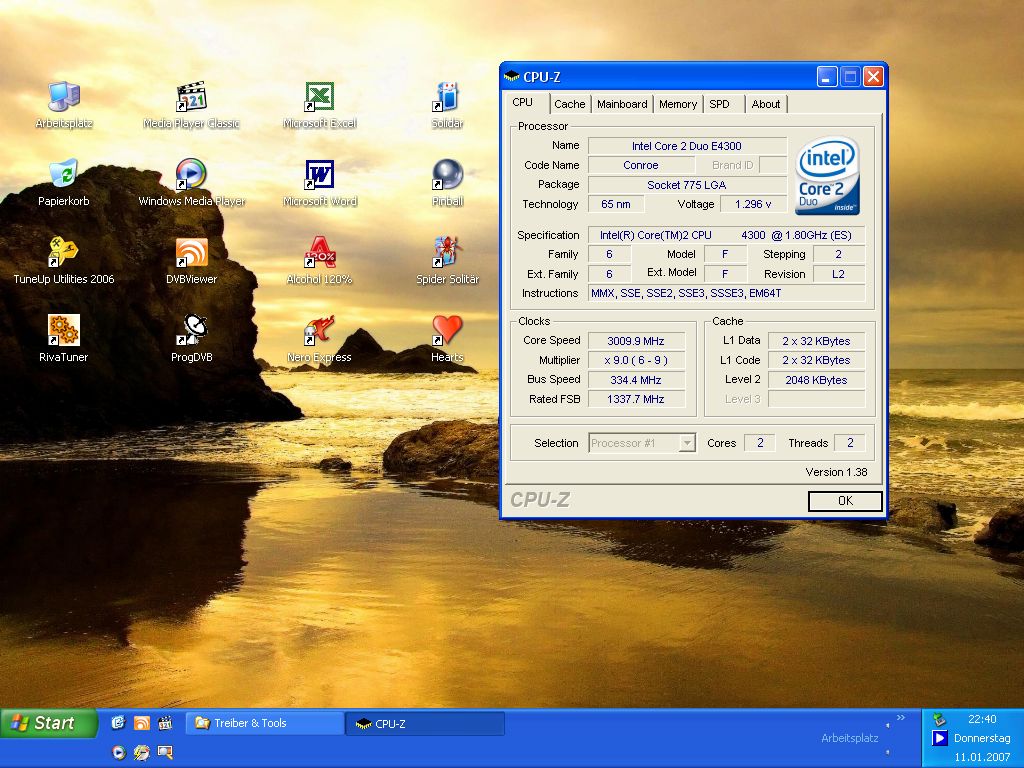
Task: Click the Technology value 65 nm
Action: [616, 204]
